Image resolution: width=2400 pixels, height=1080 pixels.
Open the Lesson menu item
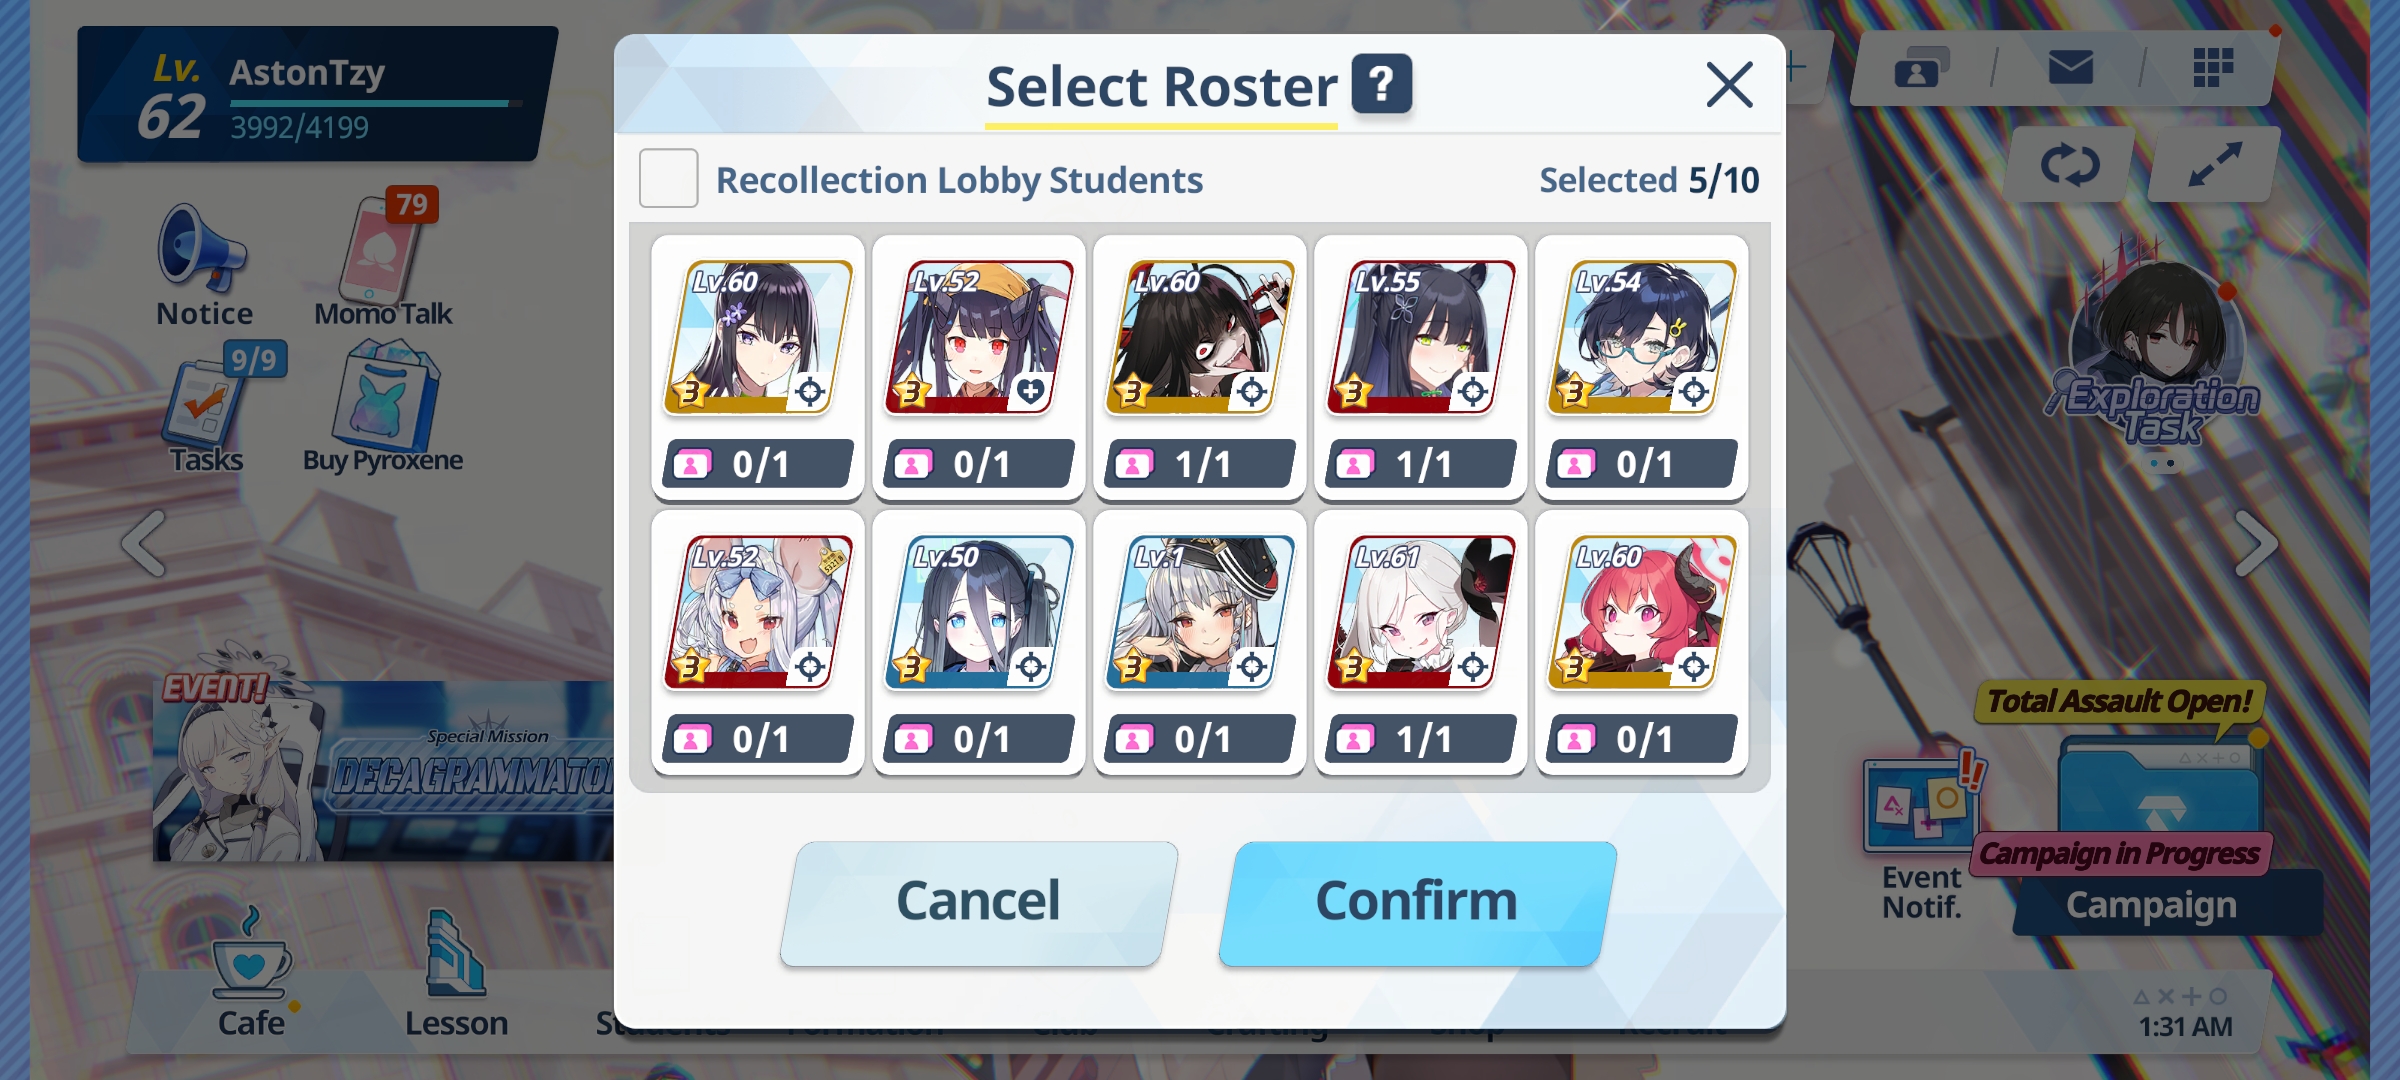[x=456, y=973]
